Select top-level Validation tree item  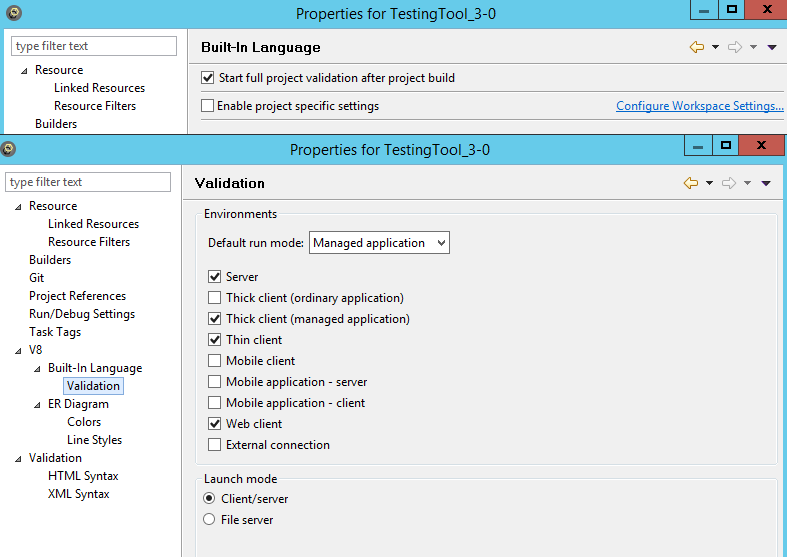[x=55, y=458]
